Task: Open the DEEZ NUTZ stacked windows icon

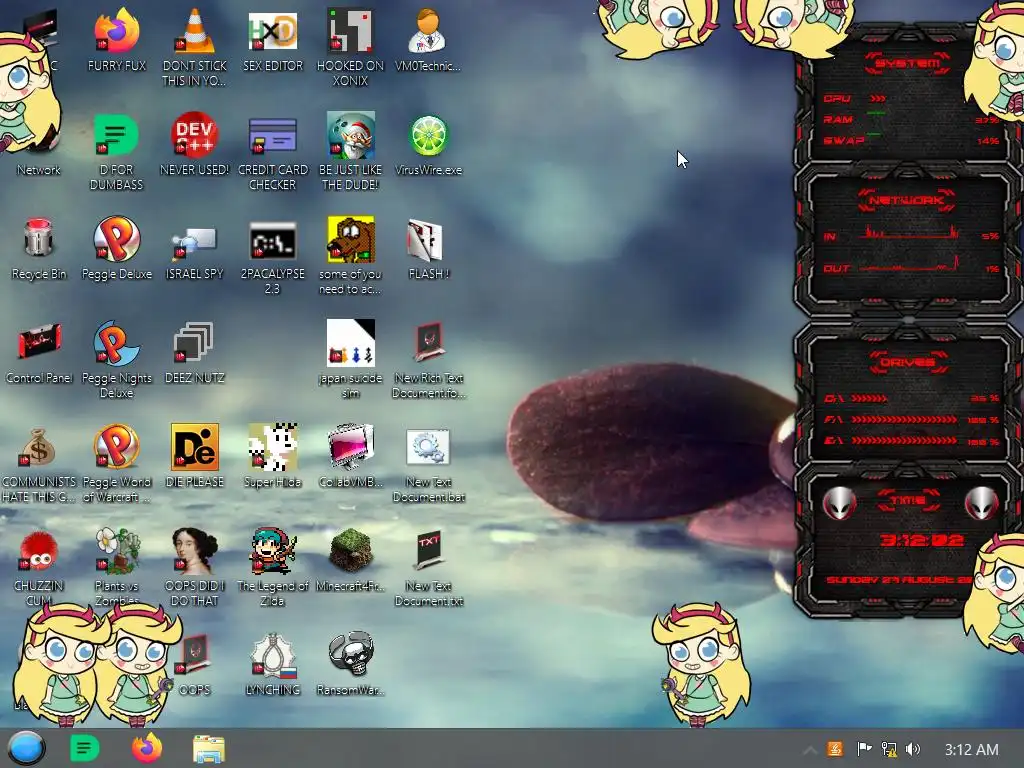Action: (194, 342)
